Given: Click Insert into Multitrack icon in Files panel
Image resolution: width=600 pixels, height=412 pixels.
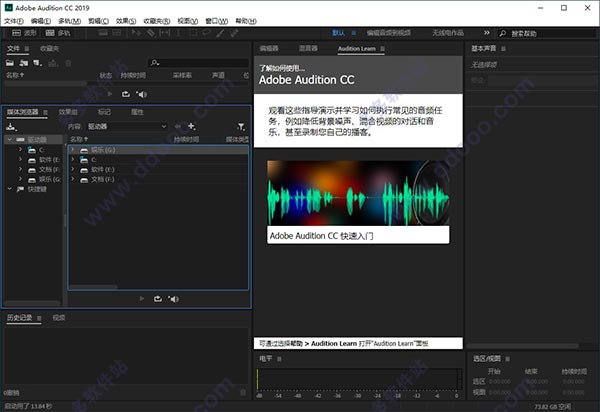Looking at the screenshot, I should [x=53, y=63].
